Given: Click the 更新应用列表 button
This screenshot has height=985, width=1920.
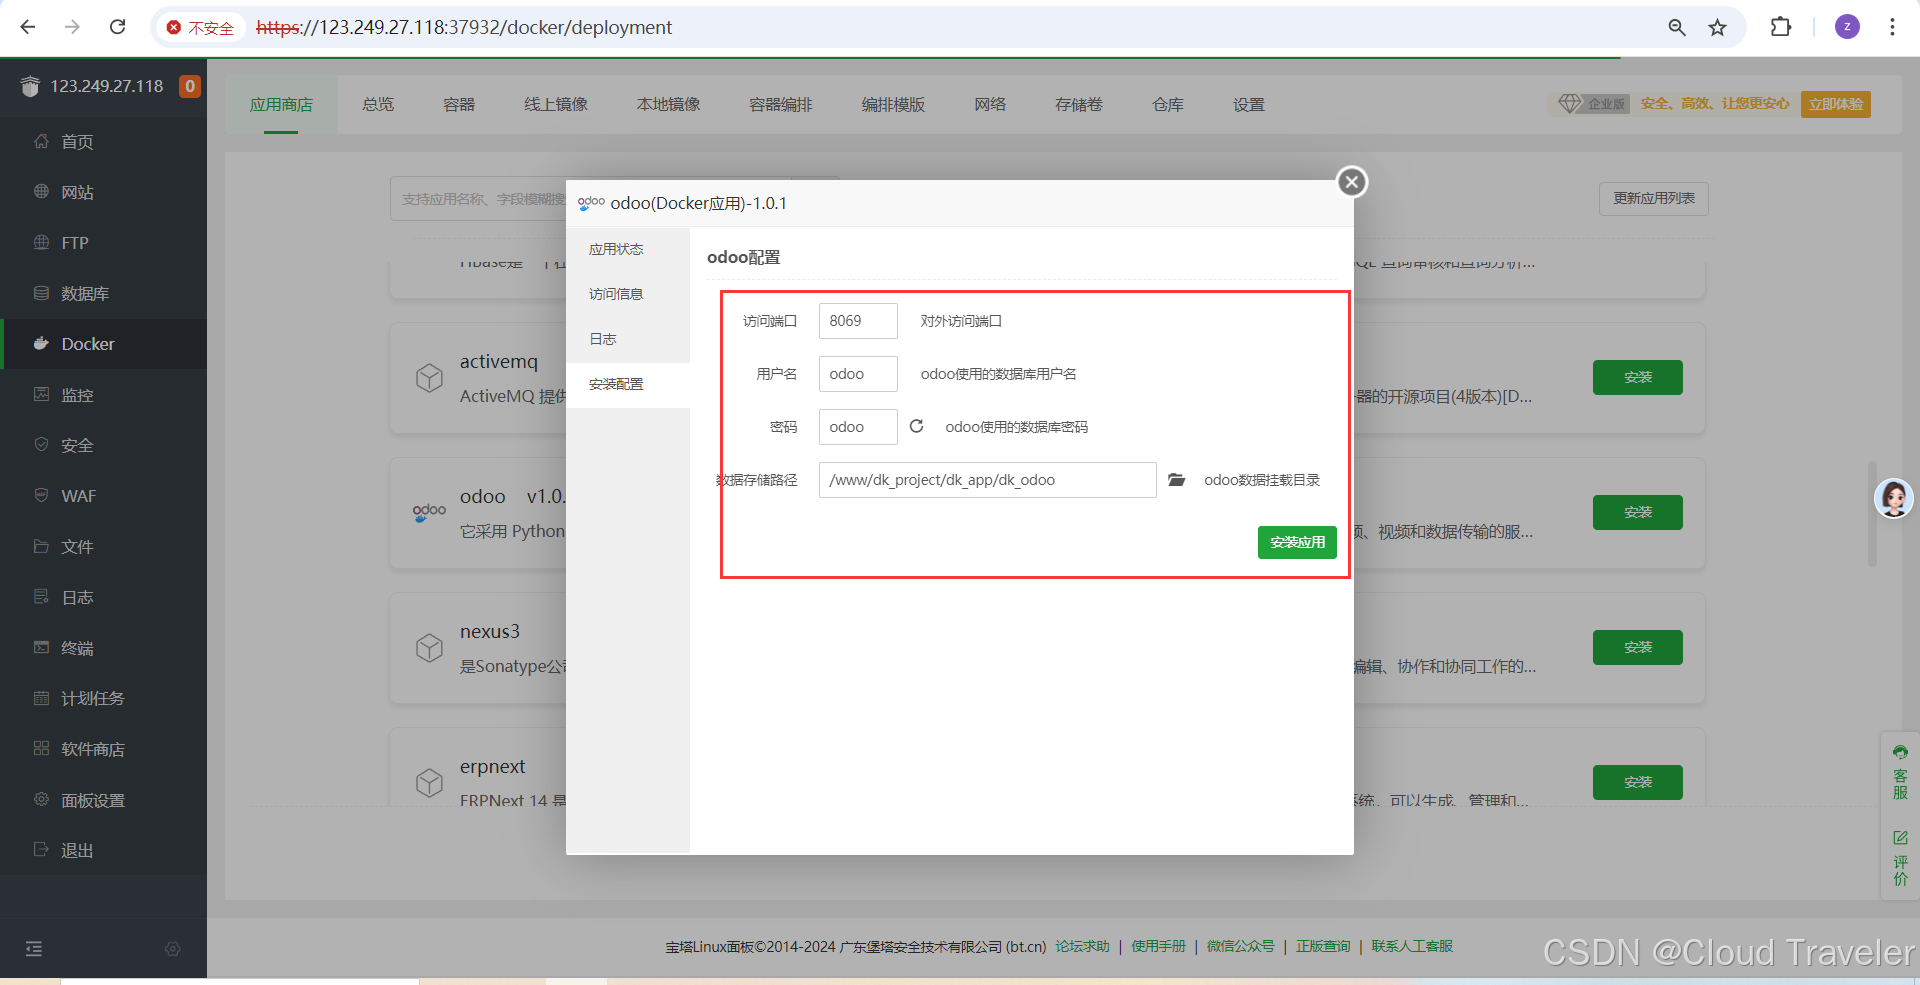Looking at the screenshot, I should click(x=1654, y=198).
